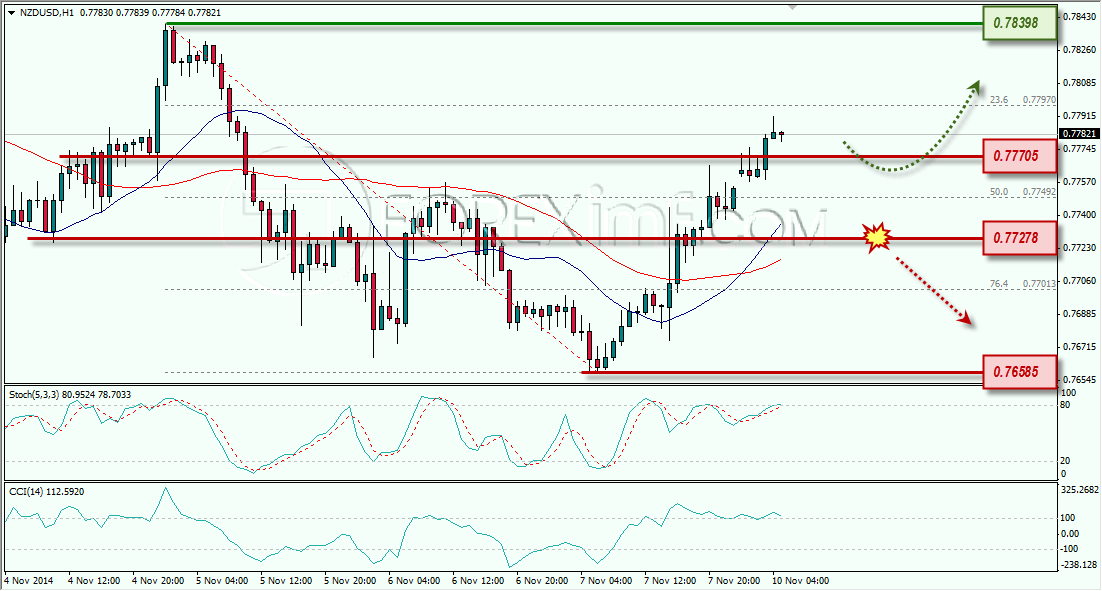Click the Stochastic scale value 80
The image size is (1102, 591).
click(1065, 405)
